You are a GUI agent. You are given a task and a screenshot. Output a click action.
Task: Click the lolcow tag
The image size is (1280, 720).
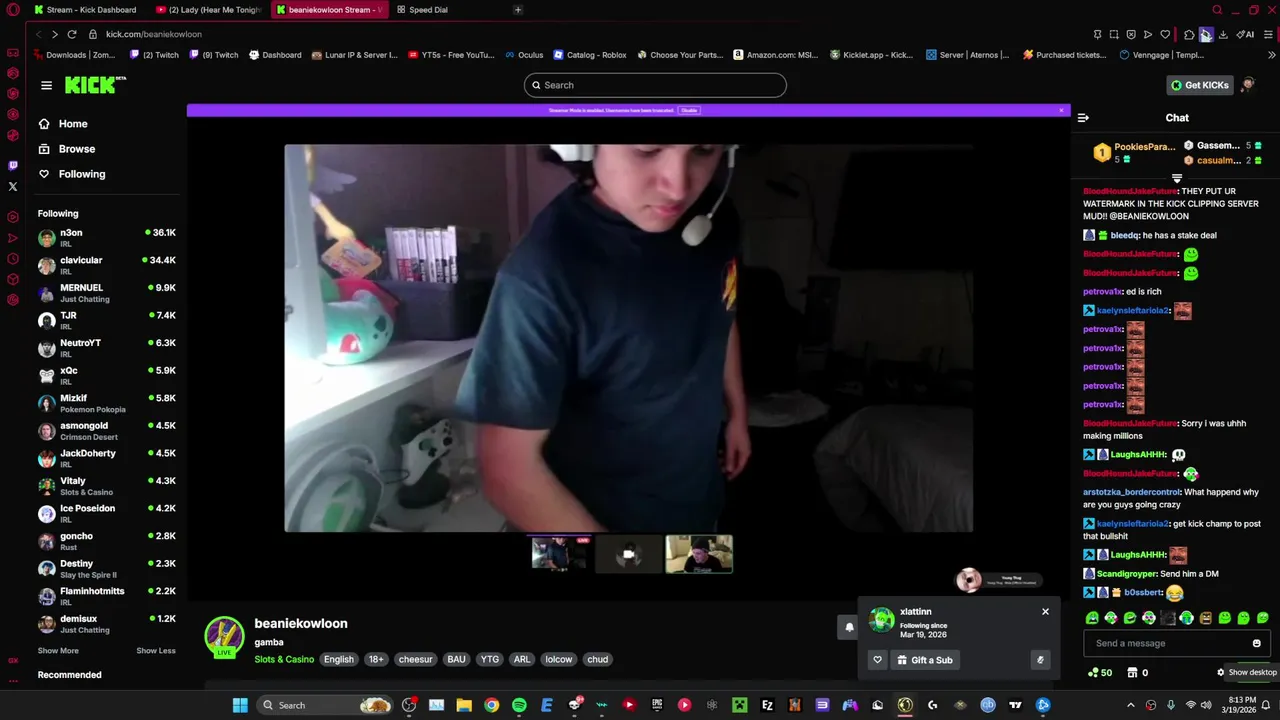(559, 660)
